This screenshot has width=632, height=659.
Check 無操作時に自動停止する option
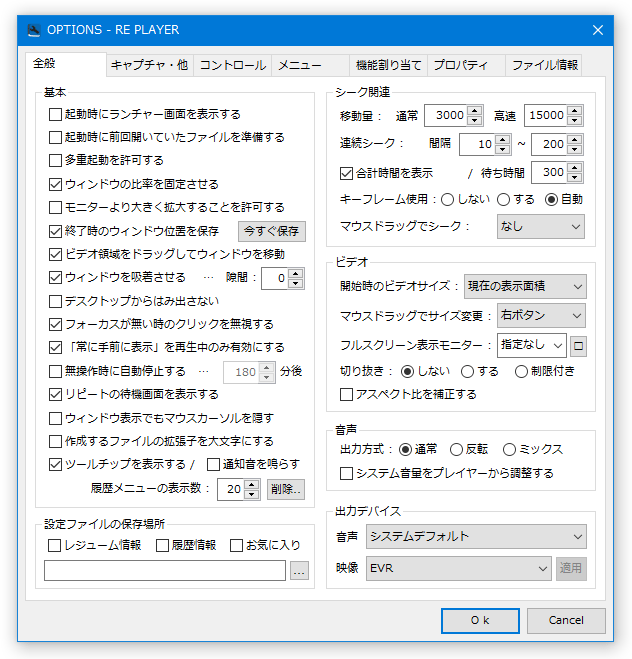(55, 371)
